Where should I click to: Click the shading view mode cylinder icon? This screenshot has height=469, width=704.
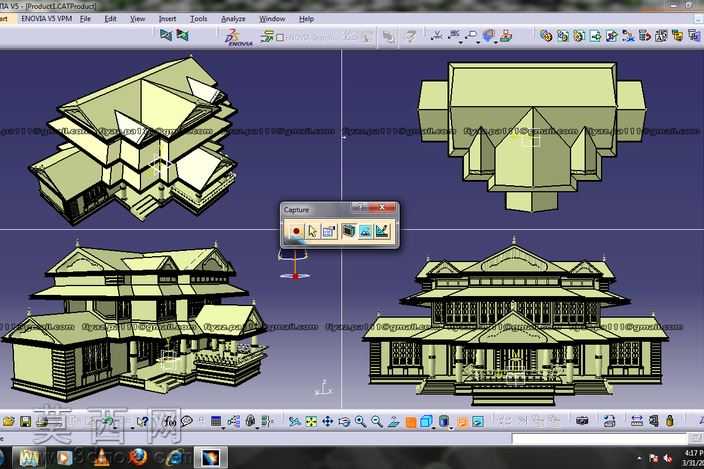tap(444, 421)
